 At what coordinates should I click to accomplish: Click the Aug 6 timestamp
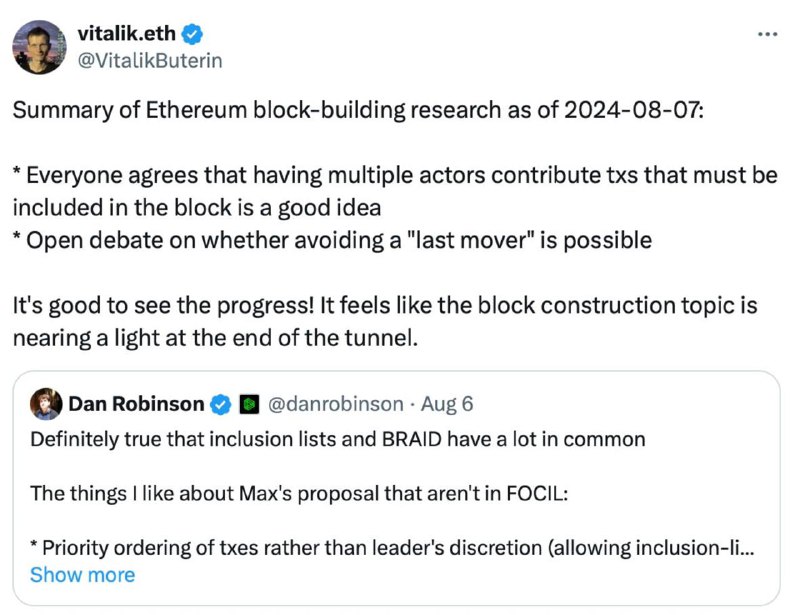447,404
